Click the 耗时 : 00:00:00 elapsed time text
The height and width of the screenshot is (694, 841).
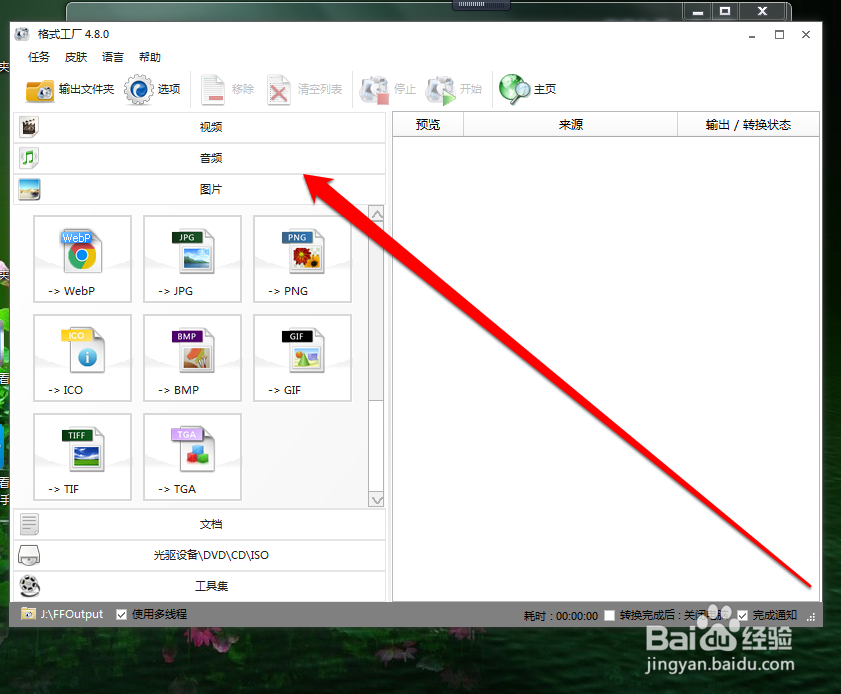[560, 616]
